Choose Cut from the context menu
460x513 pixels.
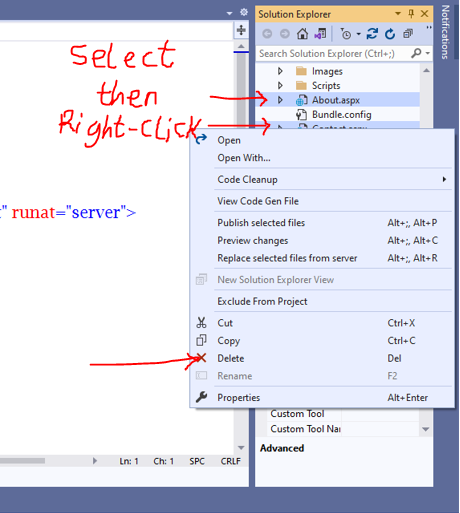(x=322, y=323)
